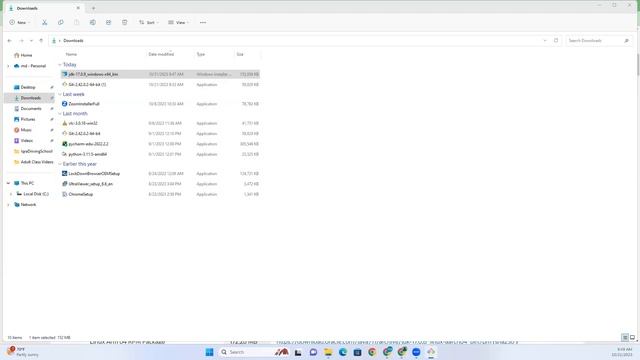The image size is (640, 360).
Task: Open the Sort dropdown
Action: (149, 22)
